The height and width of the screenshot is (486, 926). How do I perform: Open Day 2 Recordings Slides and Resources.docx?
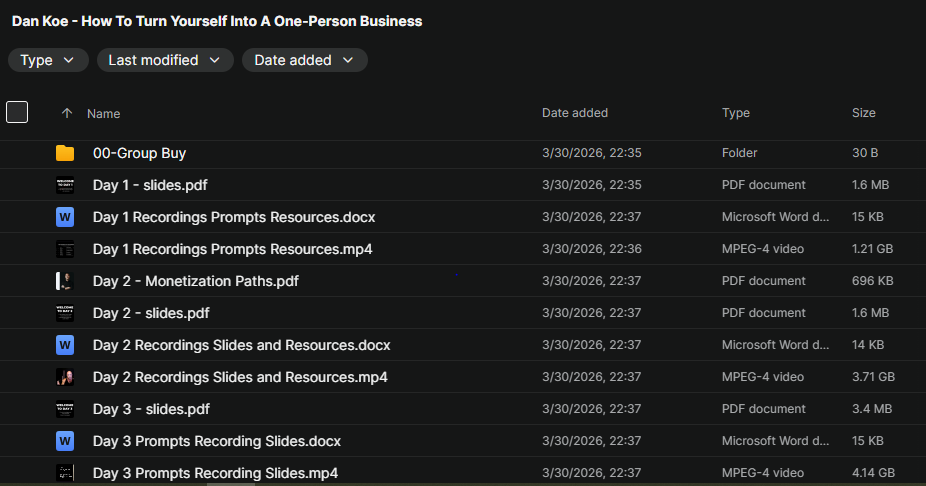click(x=242, y=345)
